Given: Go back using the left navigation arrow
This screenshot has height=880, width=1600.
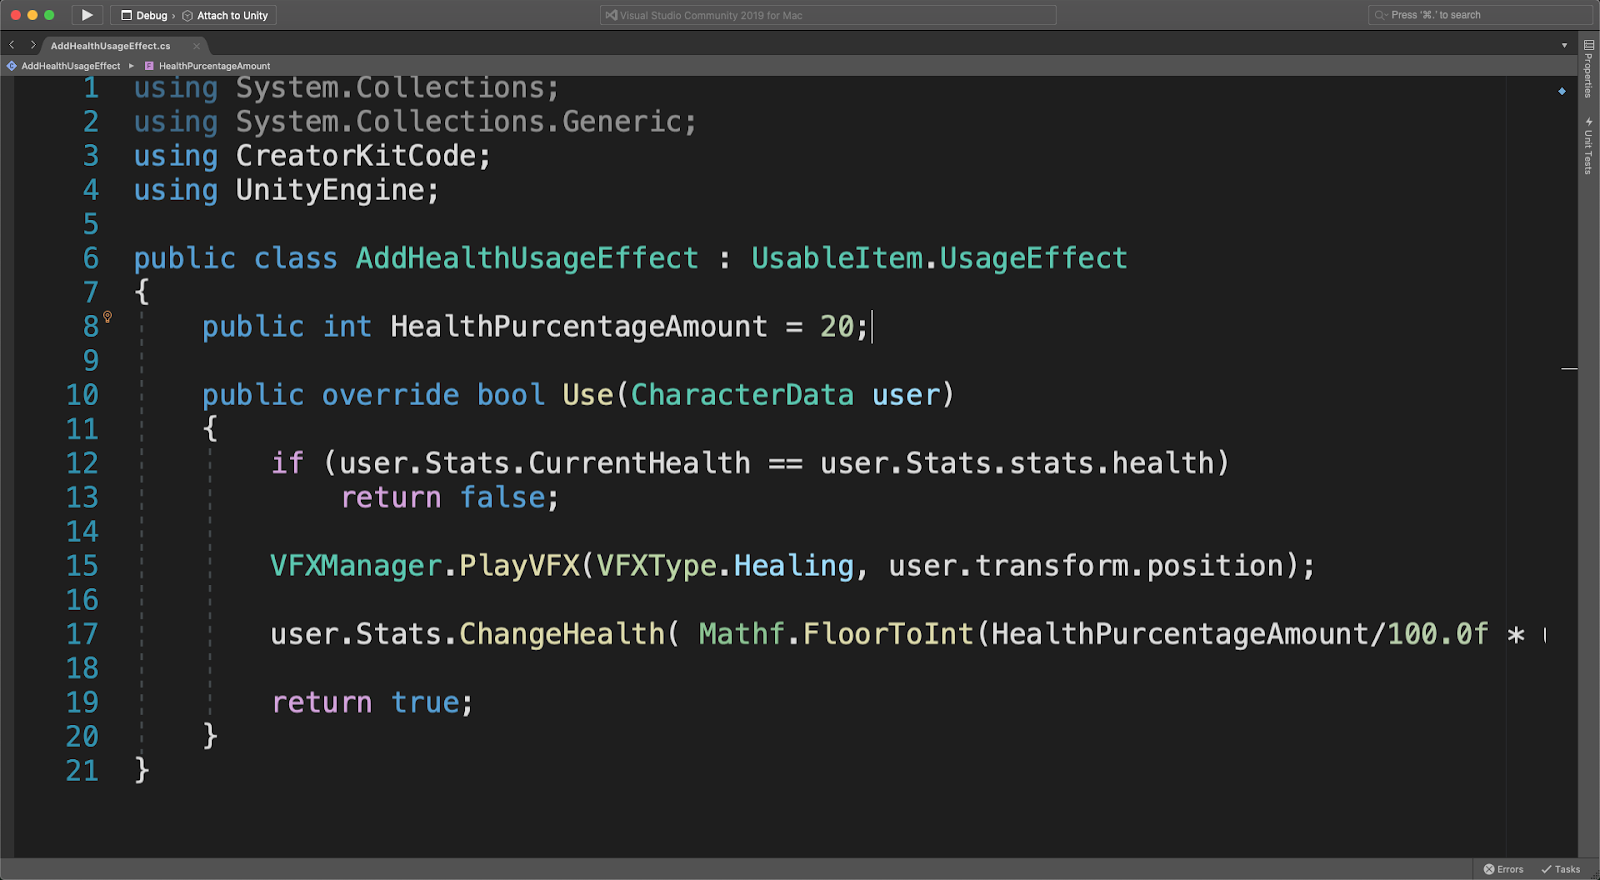Looking at the screenshot, I should [x=12, y=45].
